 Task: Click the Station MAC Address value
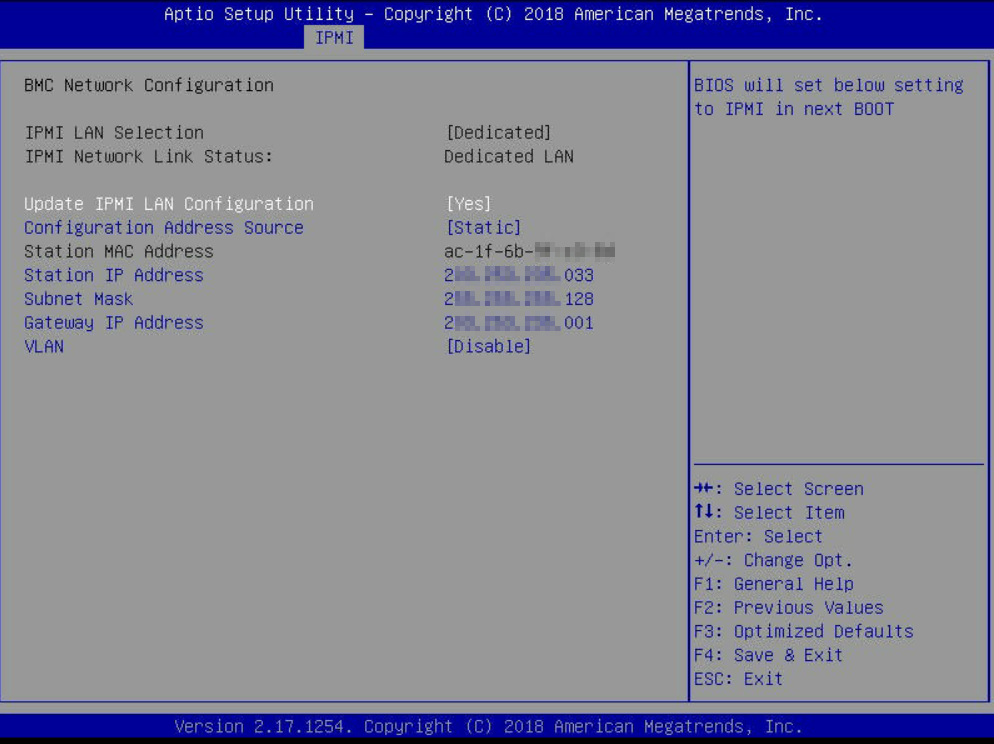[529, 252]
